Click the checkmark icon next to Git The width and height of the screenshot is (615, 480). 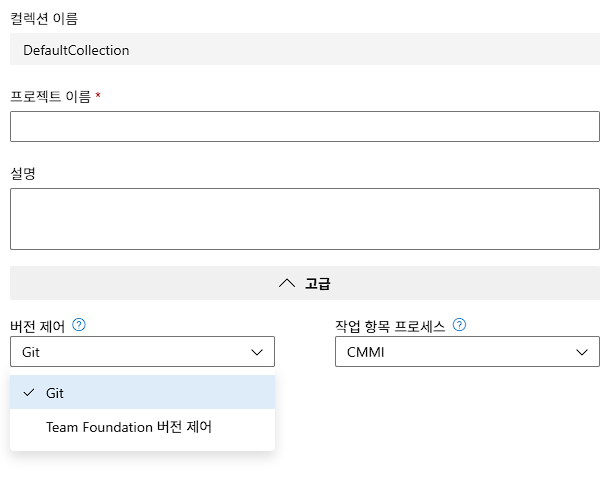point(29,393)
